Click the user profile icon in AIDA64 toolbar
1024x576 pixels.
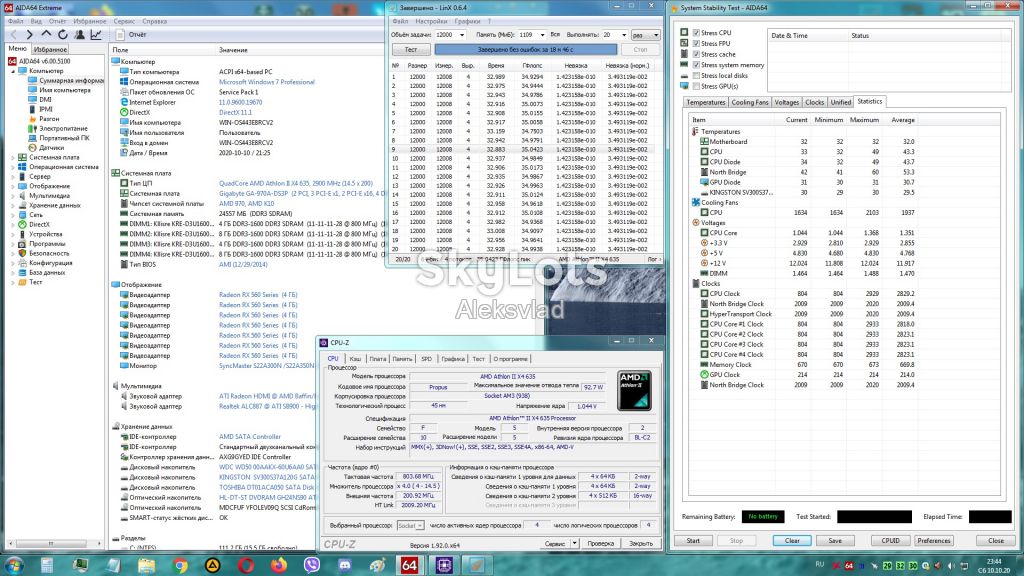point(80,35)
